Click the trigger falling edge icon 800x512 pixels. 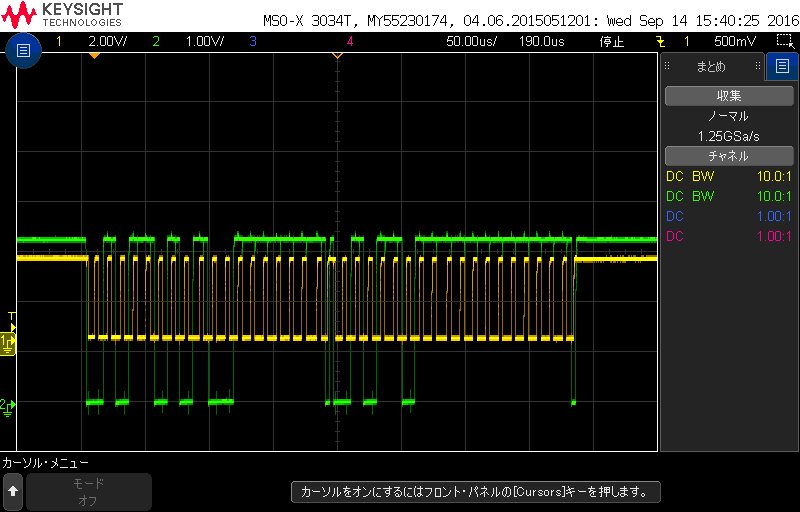660,41
